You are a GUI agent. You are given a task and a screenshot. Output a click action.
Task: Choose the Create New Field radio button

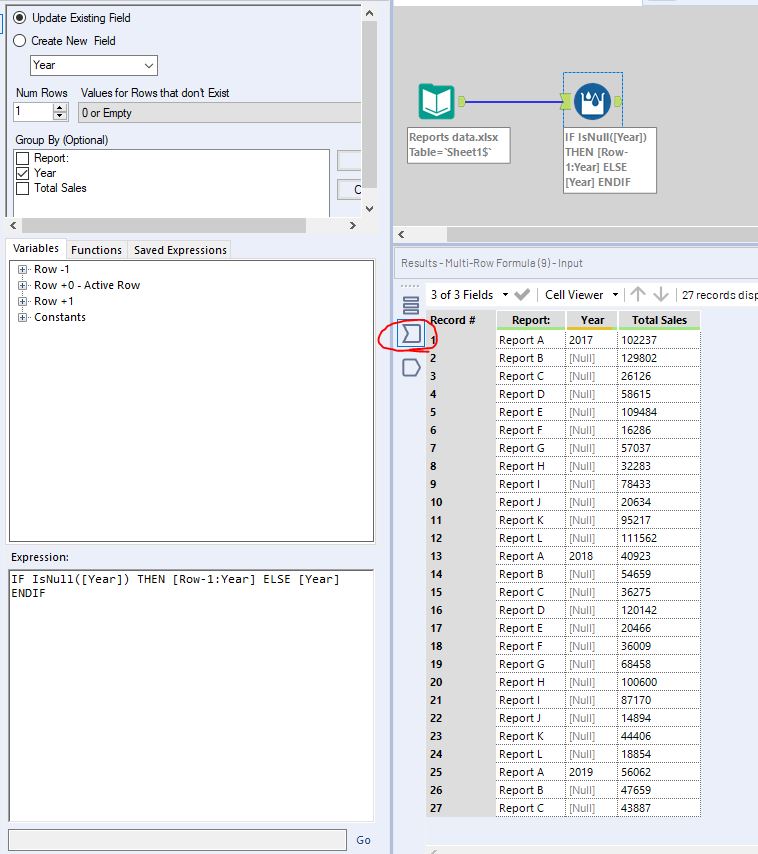pos(20,41)
